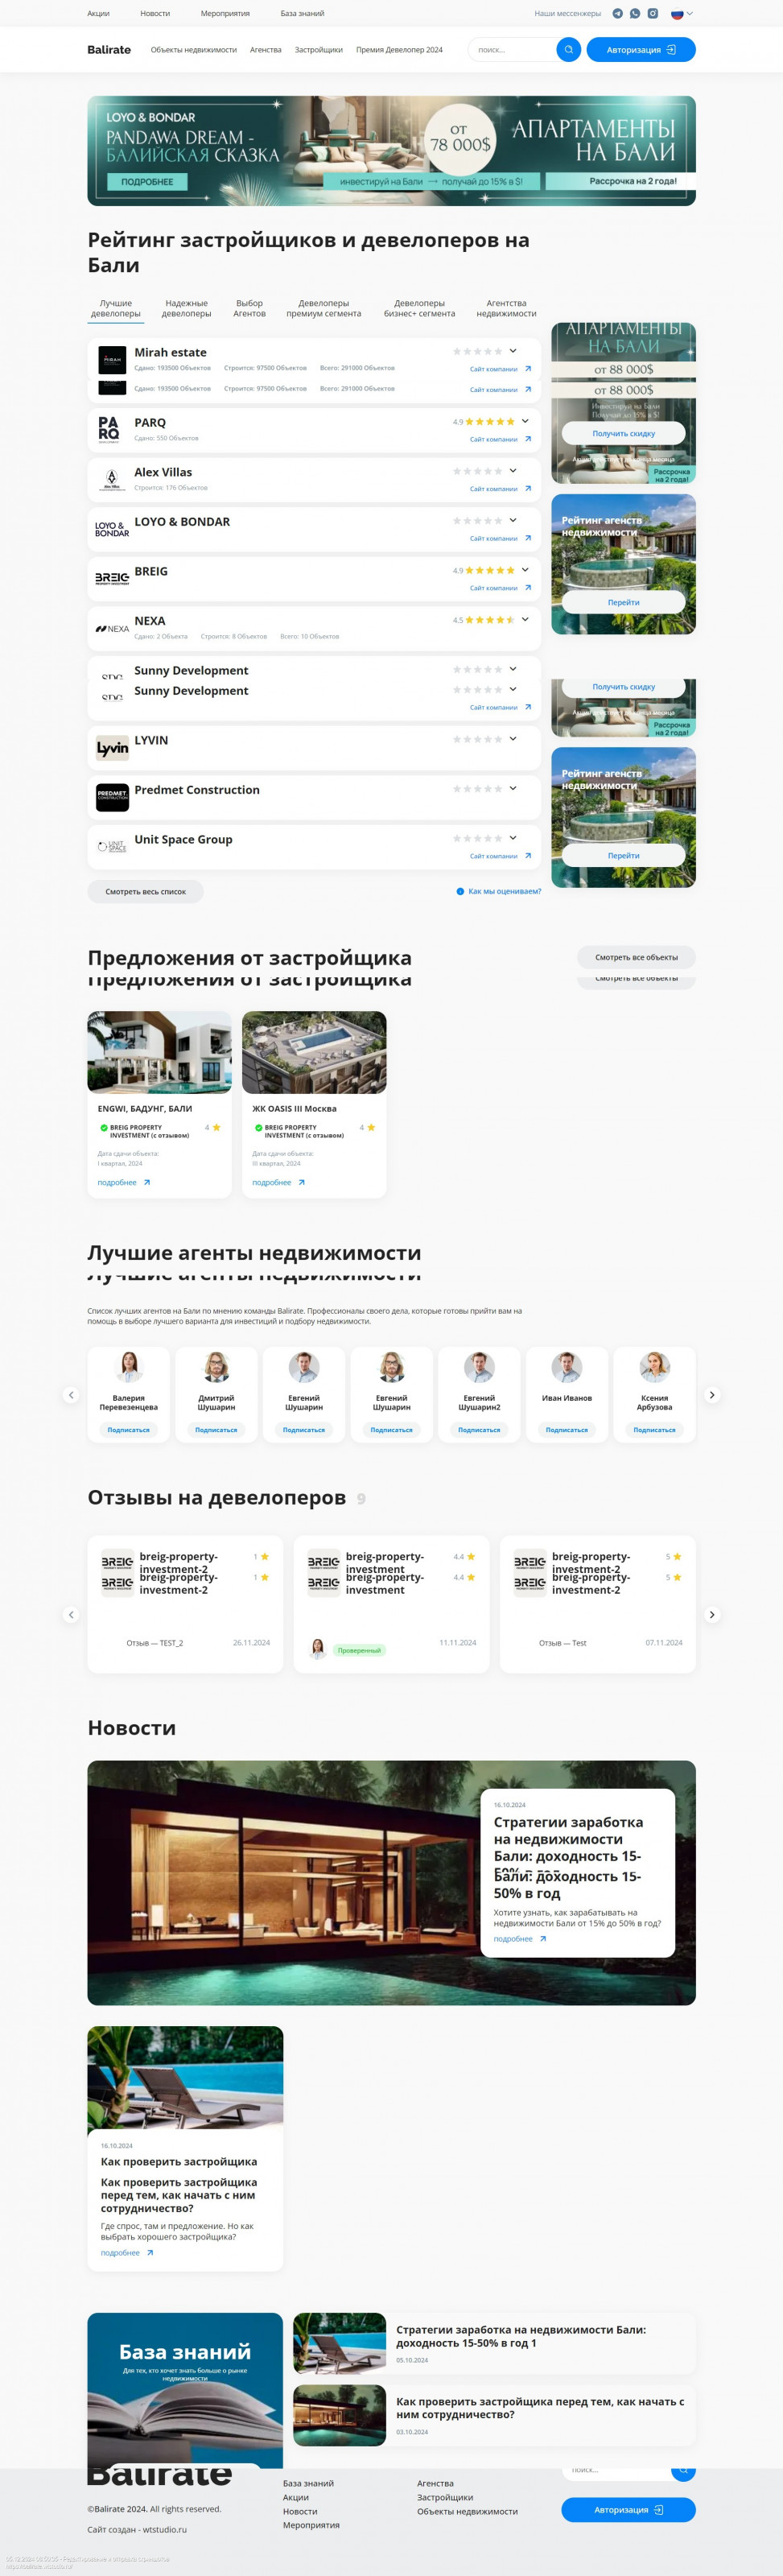Expand the LOYO & BONDAR row

[513, 520]
